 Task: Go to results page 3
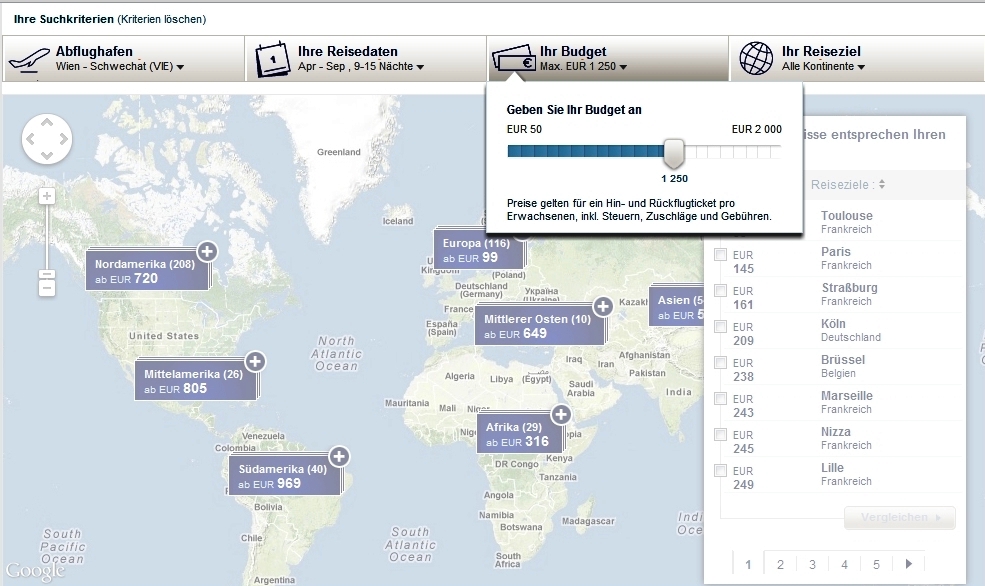812,564
